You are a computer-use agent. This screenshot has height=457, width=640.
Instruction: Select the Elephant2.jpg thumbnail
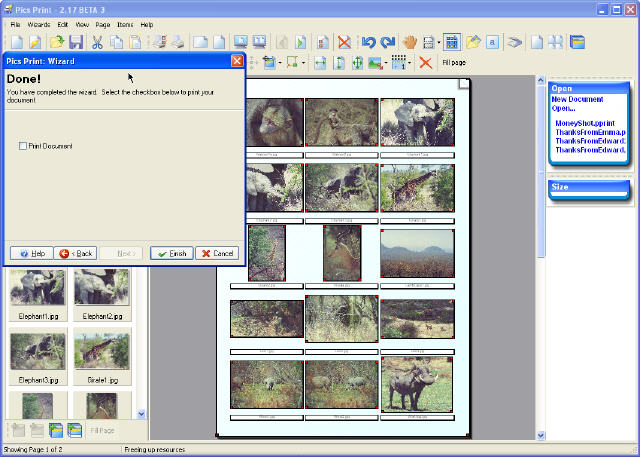click(x=101, y=288)
